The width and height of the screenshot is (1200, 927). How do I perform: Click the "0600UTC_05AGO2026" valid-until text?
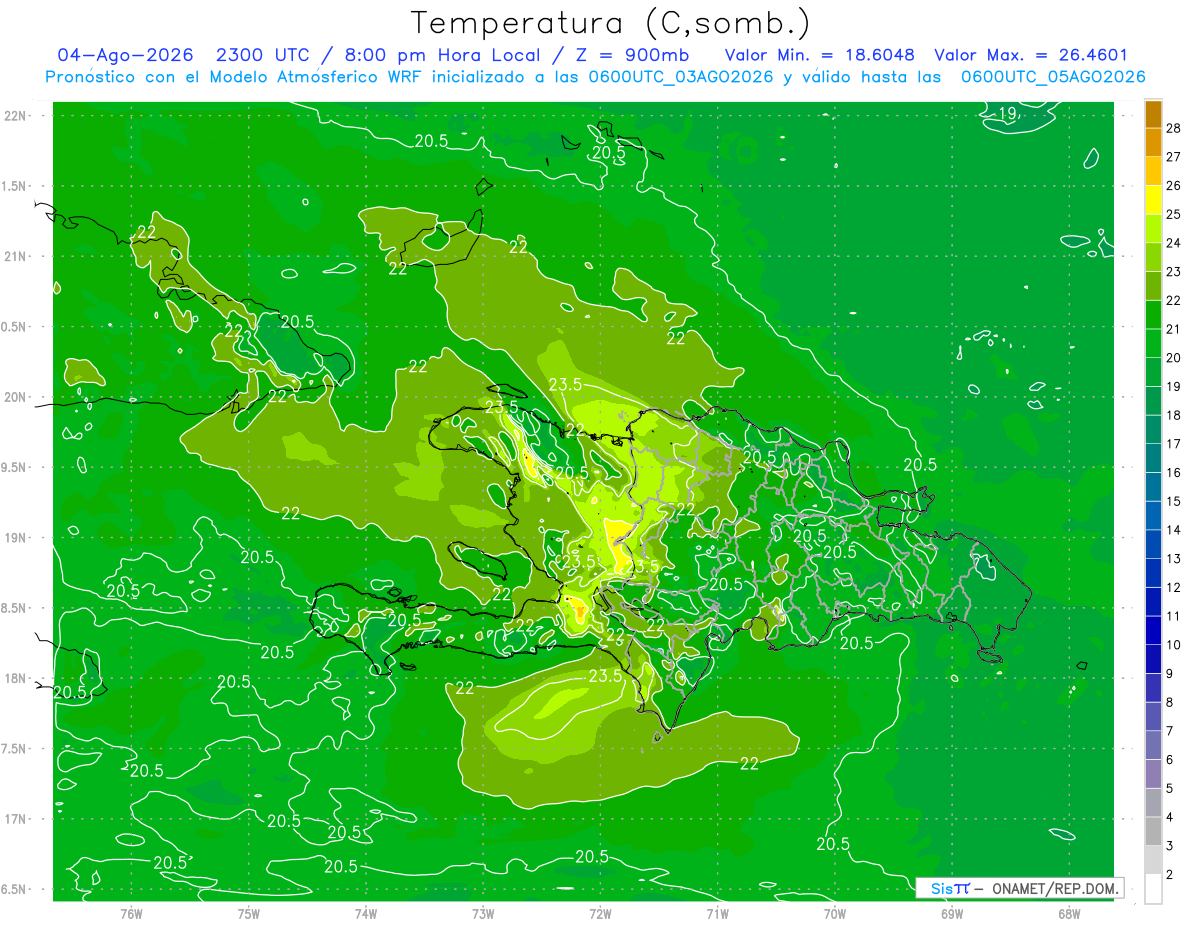(x=1053, y=77)
